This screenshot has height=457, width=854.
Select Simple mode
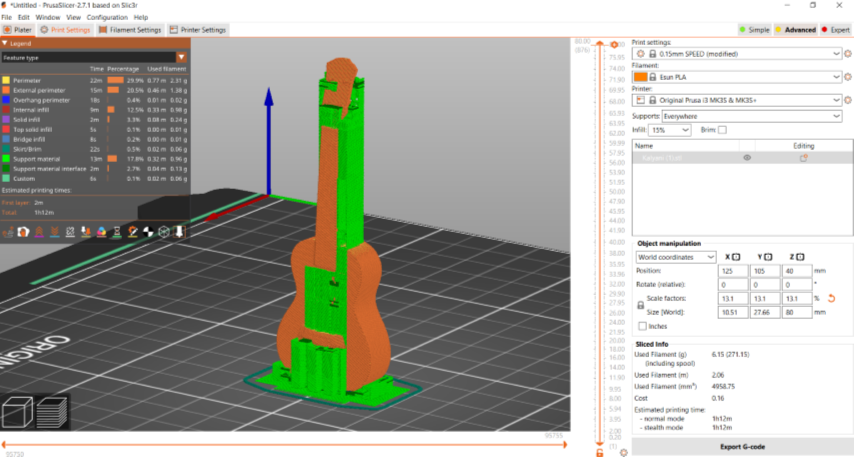click(754, 30)
